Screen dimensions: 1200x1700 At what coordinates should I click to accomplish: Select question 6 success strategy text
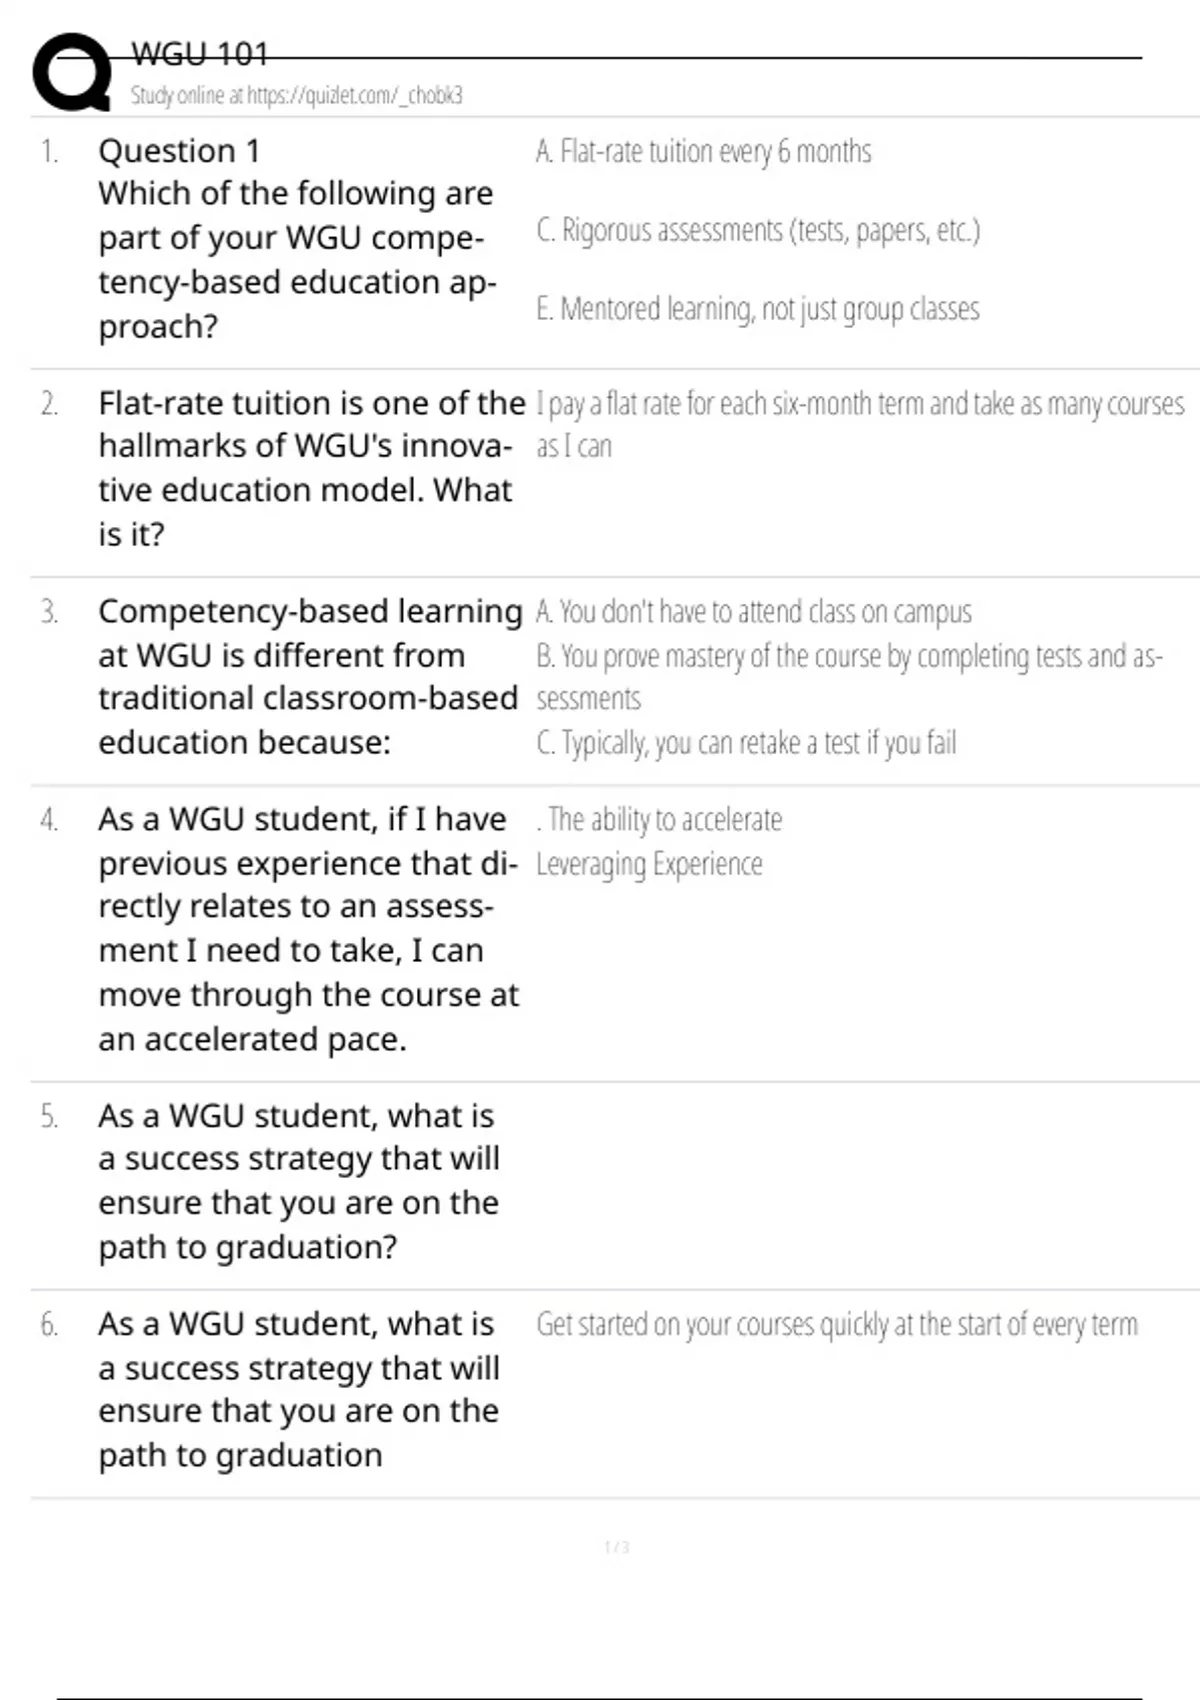298,1389
